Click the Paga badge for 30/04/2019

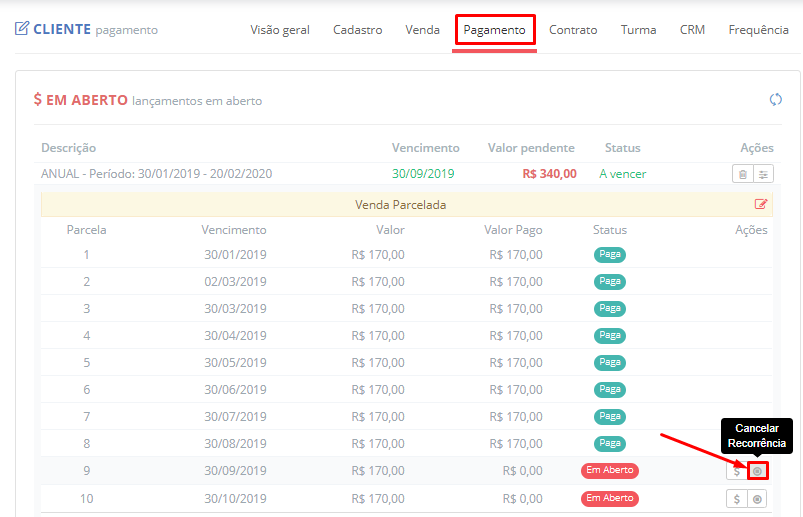click(x=610, y=336)
